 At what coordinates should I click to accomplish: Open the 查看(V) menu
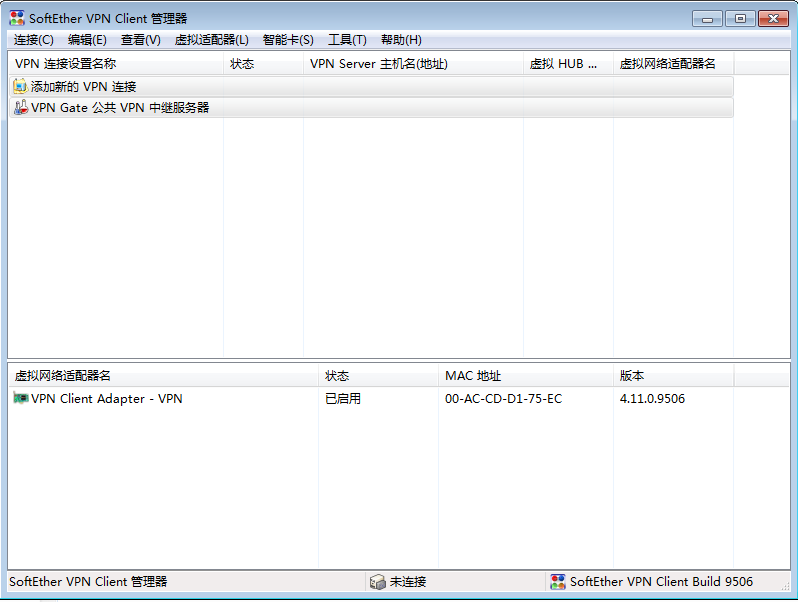tap(140, 40)
